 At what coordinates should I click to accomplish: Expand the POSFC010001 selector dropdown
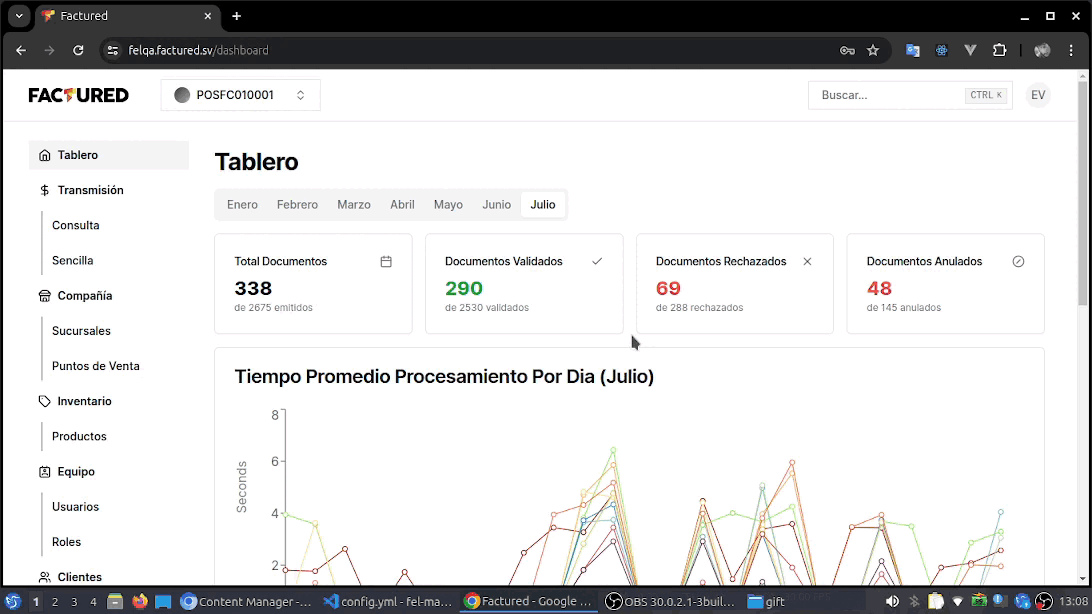click(240, 95)
